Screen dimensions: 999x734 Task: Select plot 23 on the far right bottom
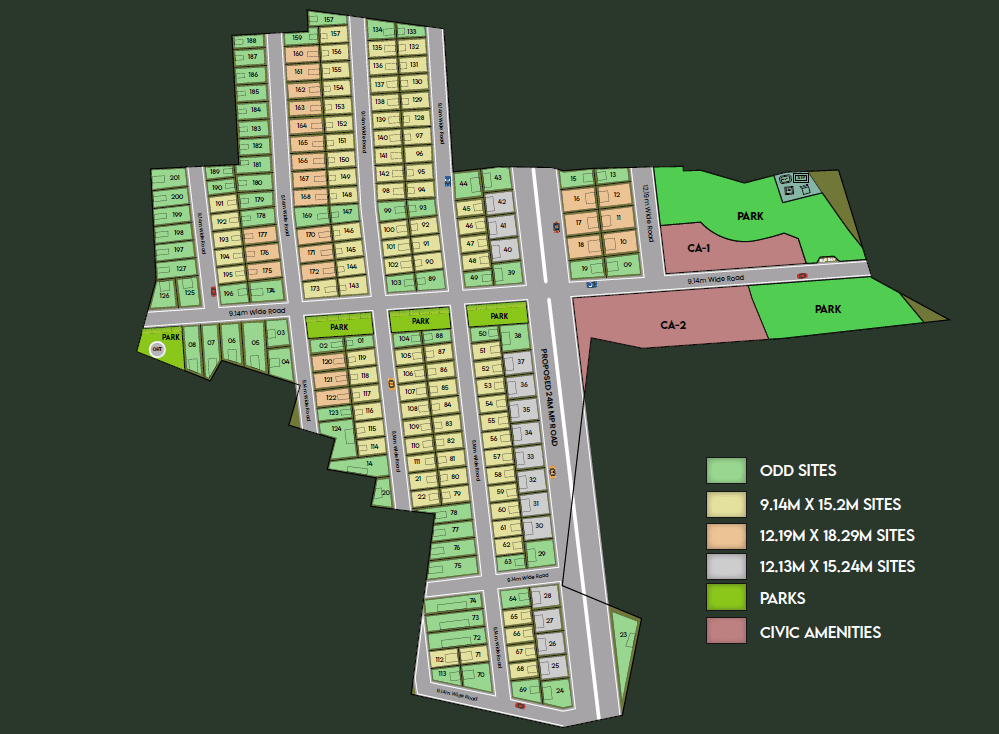(x=624, y=635)
